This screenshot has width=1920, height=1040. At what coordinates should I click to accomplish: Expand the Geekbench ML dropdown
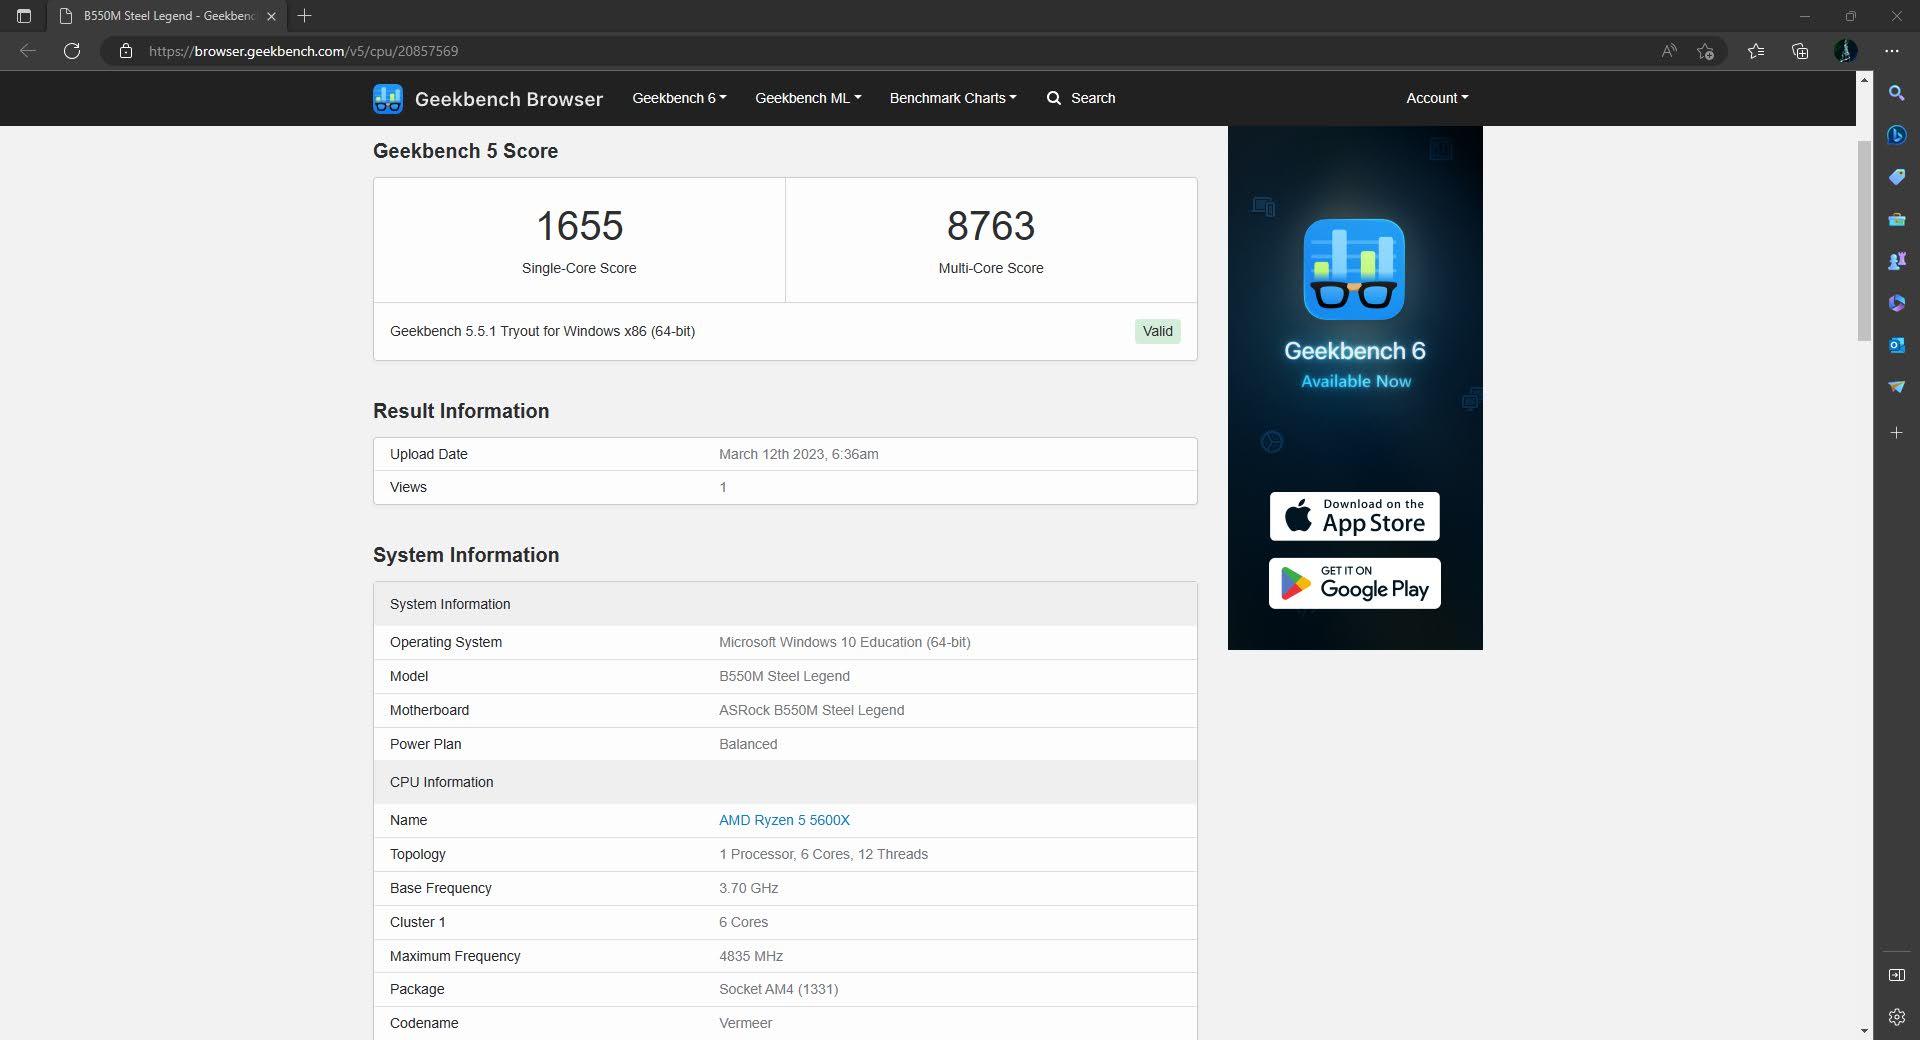808,98
